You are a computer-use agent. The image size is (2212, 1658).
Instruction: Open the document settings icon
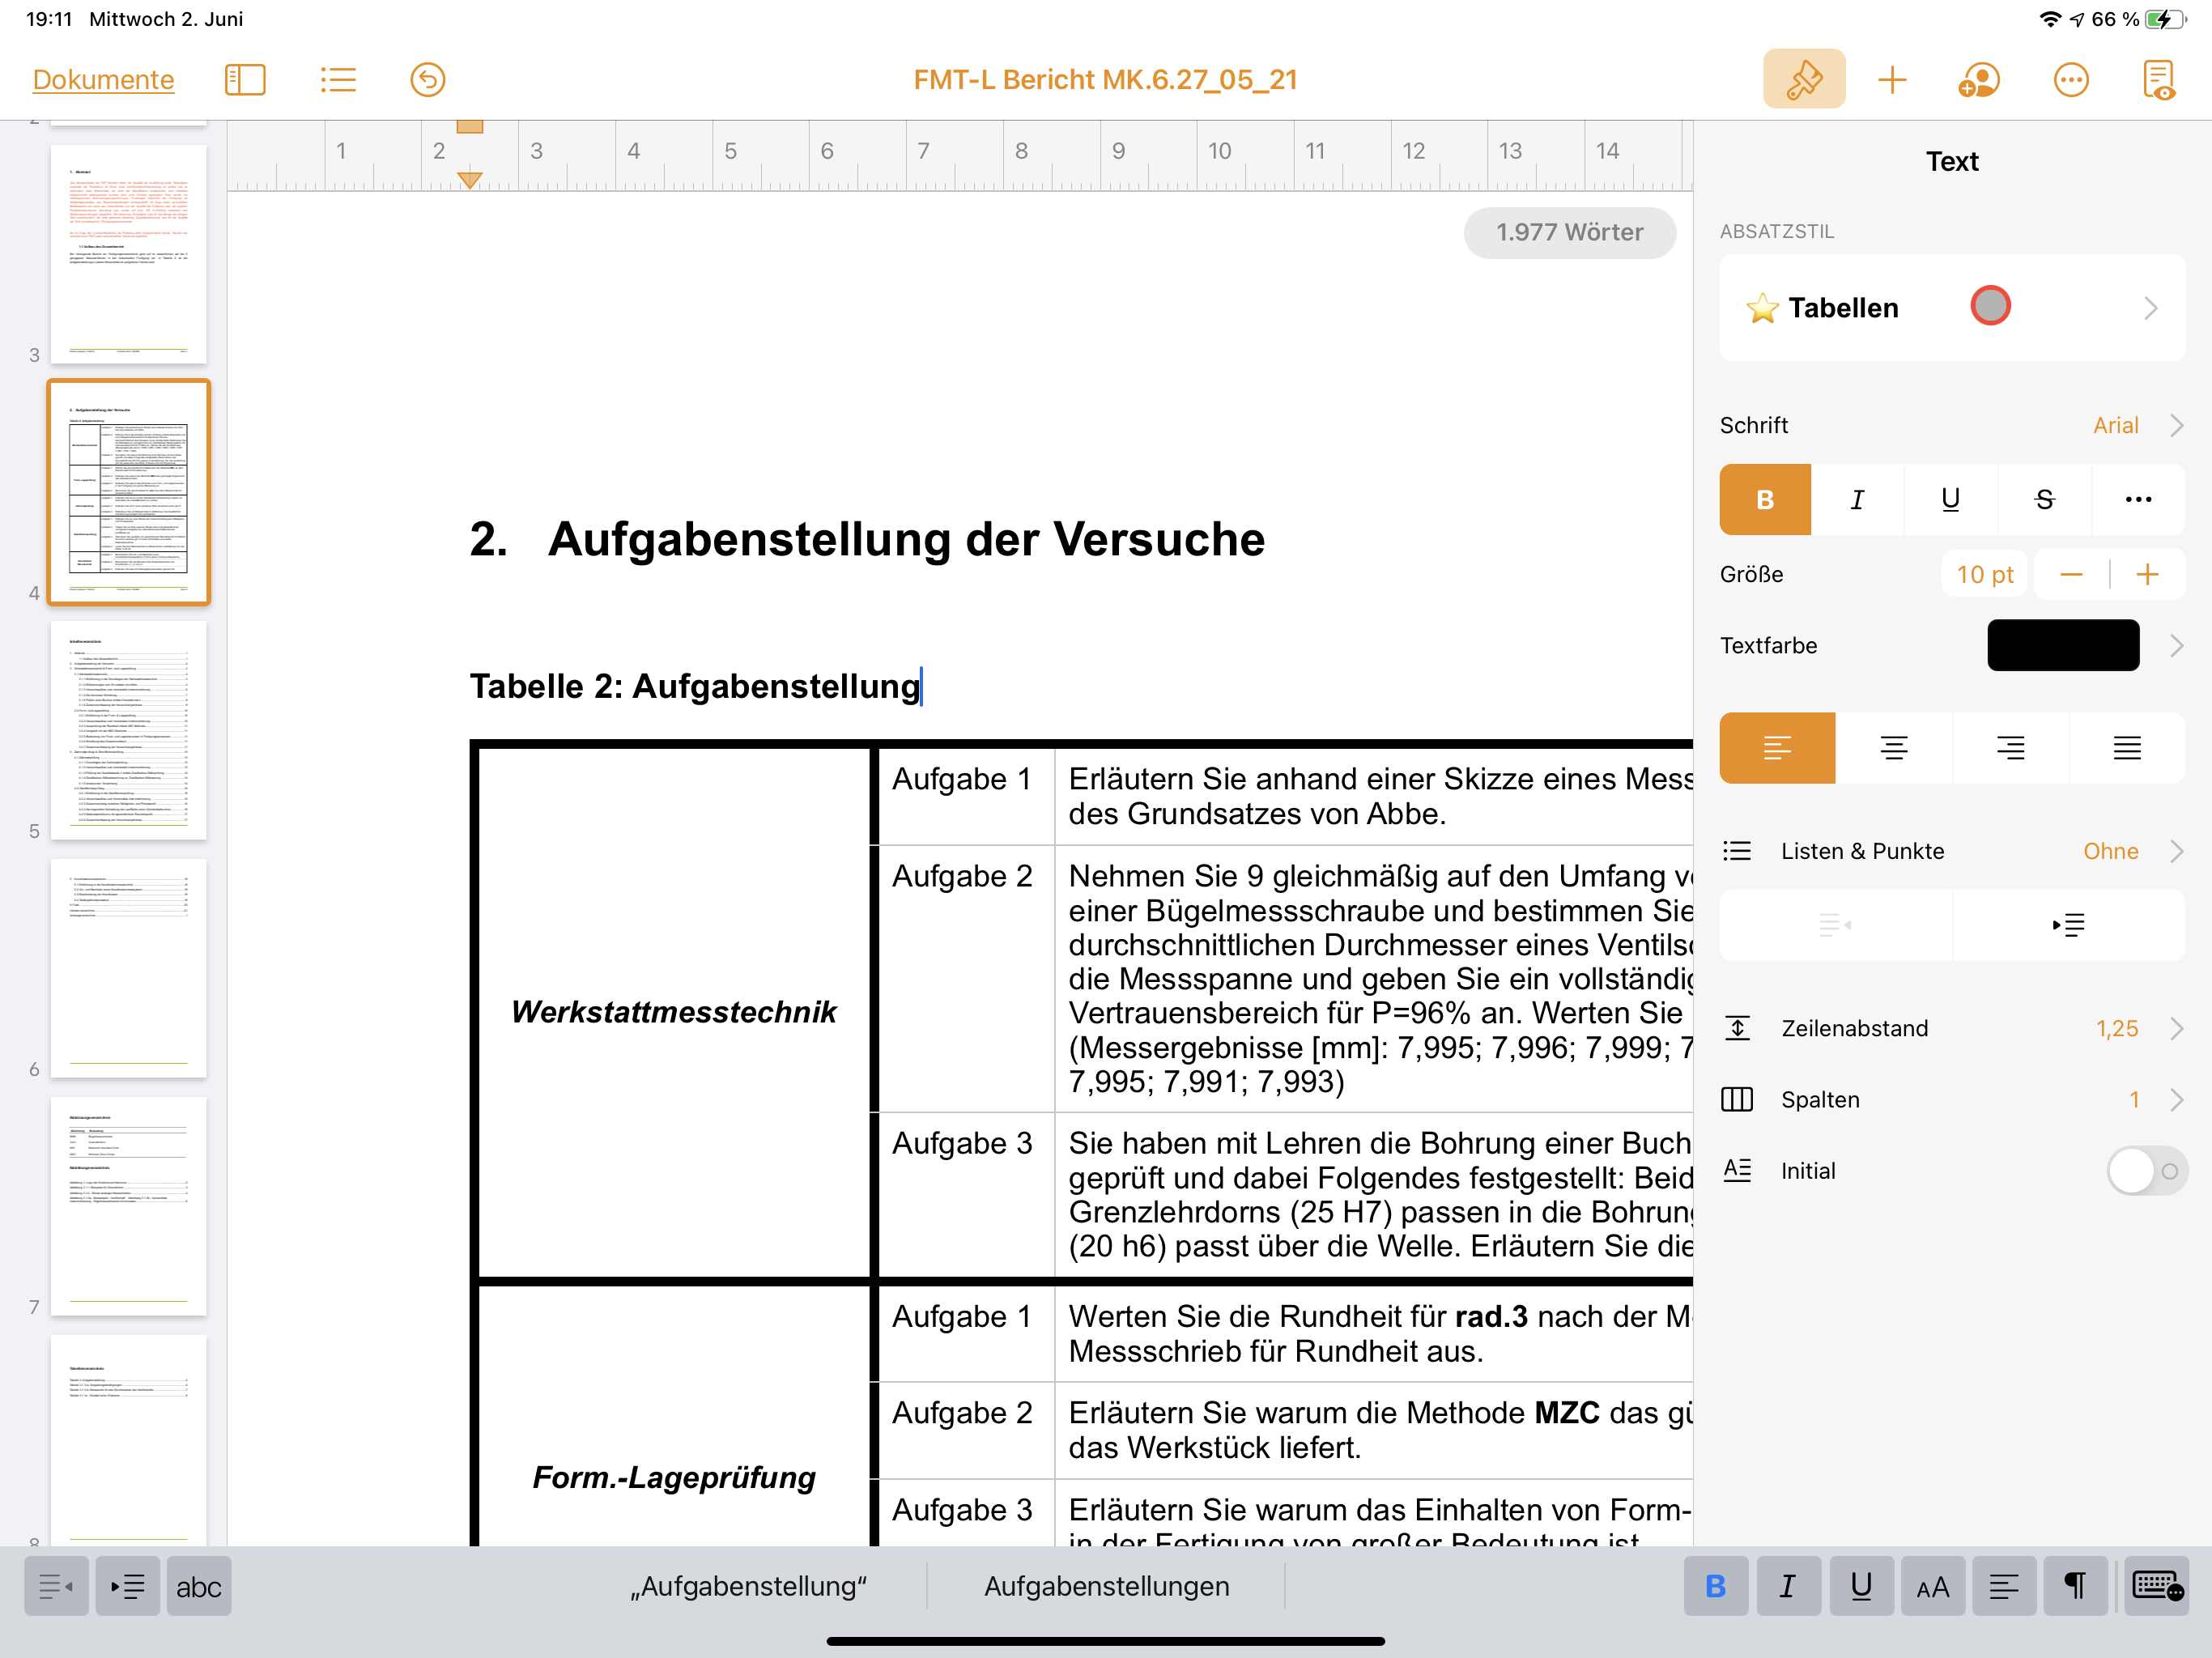(x=2158, y=79)
